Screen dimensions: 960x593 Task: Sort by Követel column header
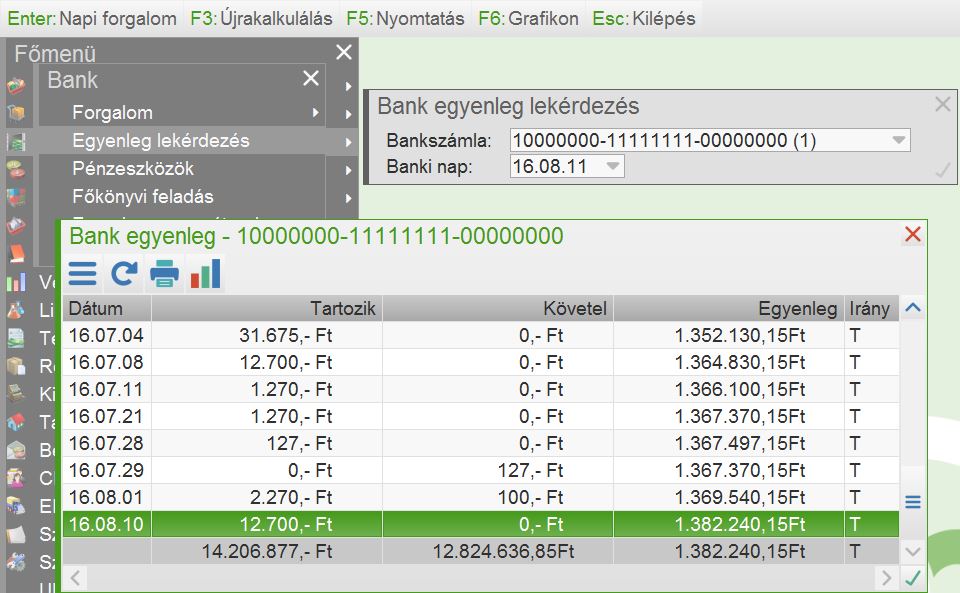pyautogui.click(x=498, y=308)
